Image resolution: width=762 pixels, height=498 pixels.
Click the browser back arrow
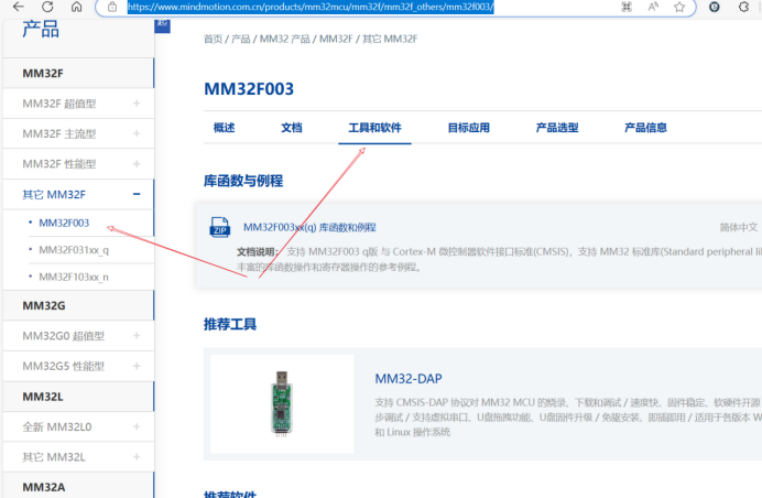click(x=18, y=7)
